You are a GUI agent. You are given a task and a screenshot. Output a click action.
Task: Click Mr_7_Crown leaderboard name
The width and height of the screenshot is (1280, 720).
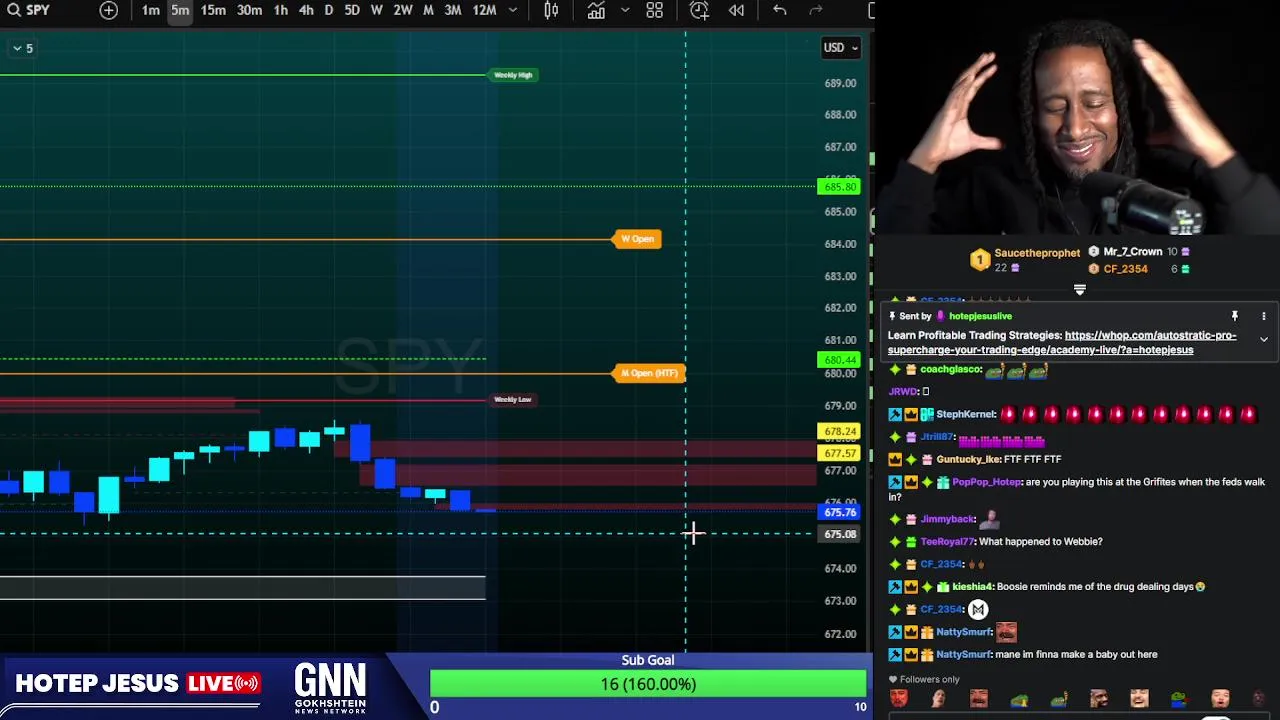pyautogui.click(x=1133, y=252)
